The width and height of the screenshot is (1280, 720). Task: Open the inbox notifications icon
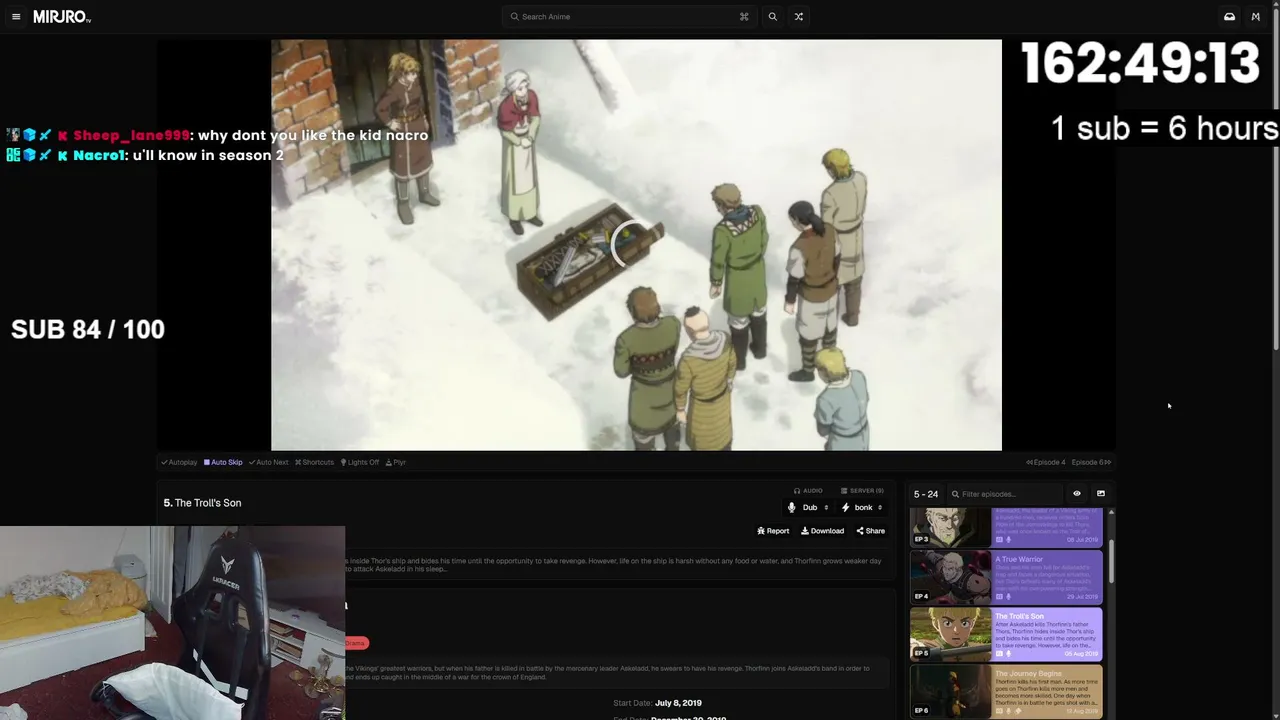click(1229, 17)
